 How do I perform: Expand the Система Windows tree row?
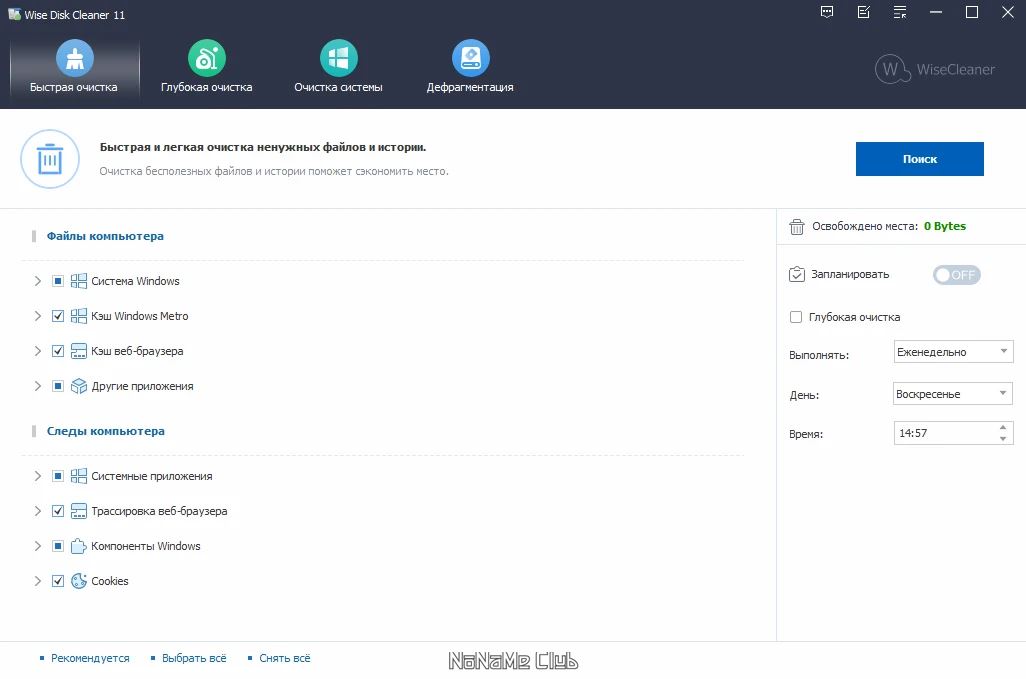[37, 281]
